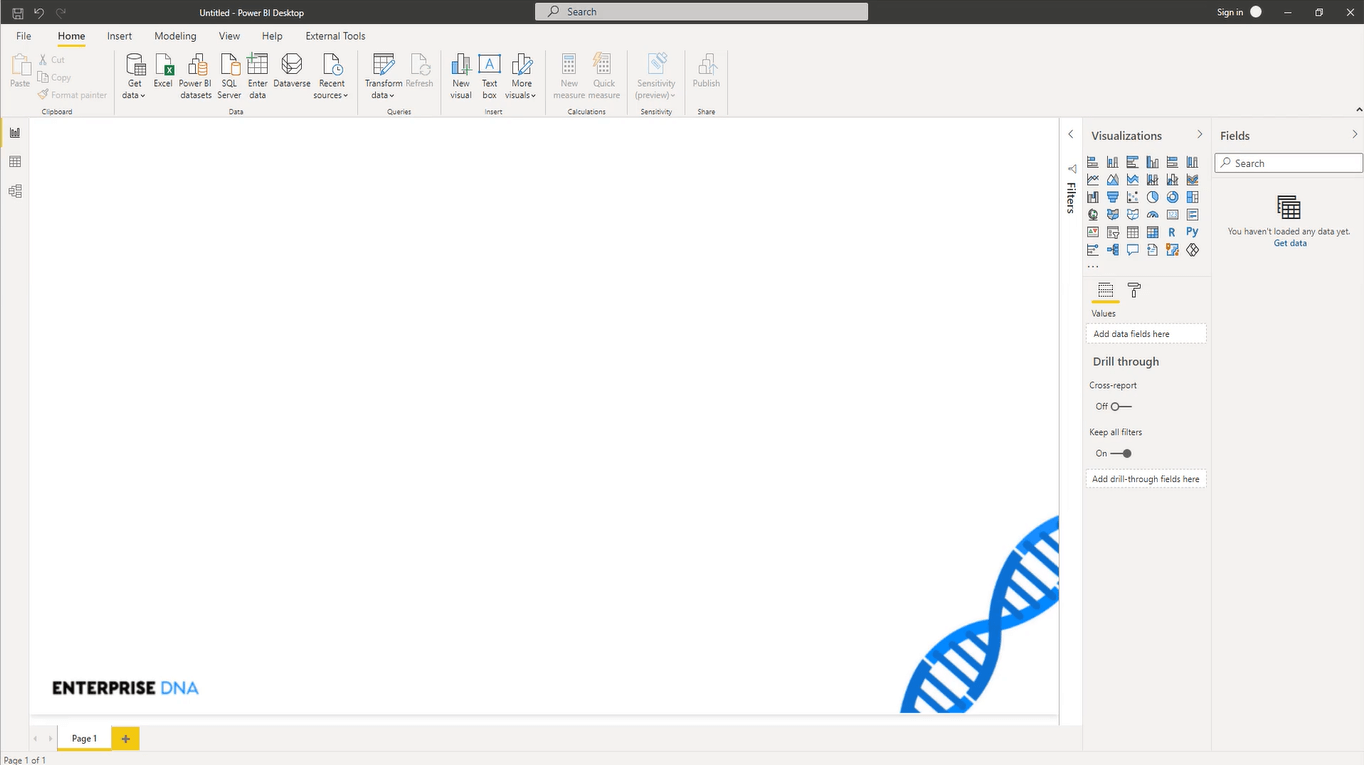
Task: Select the Gauge visual
Action: [1153, 215]
